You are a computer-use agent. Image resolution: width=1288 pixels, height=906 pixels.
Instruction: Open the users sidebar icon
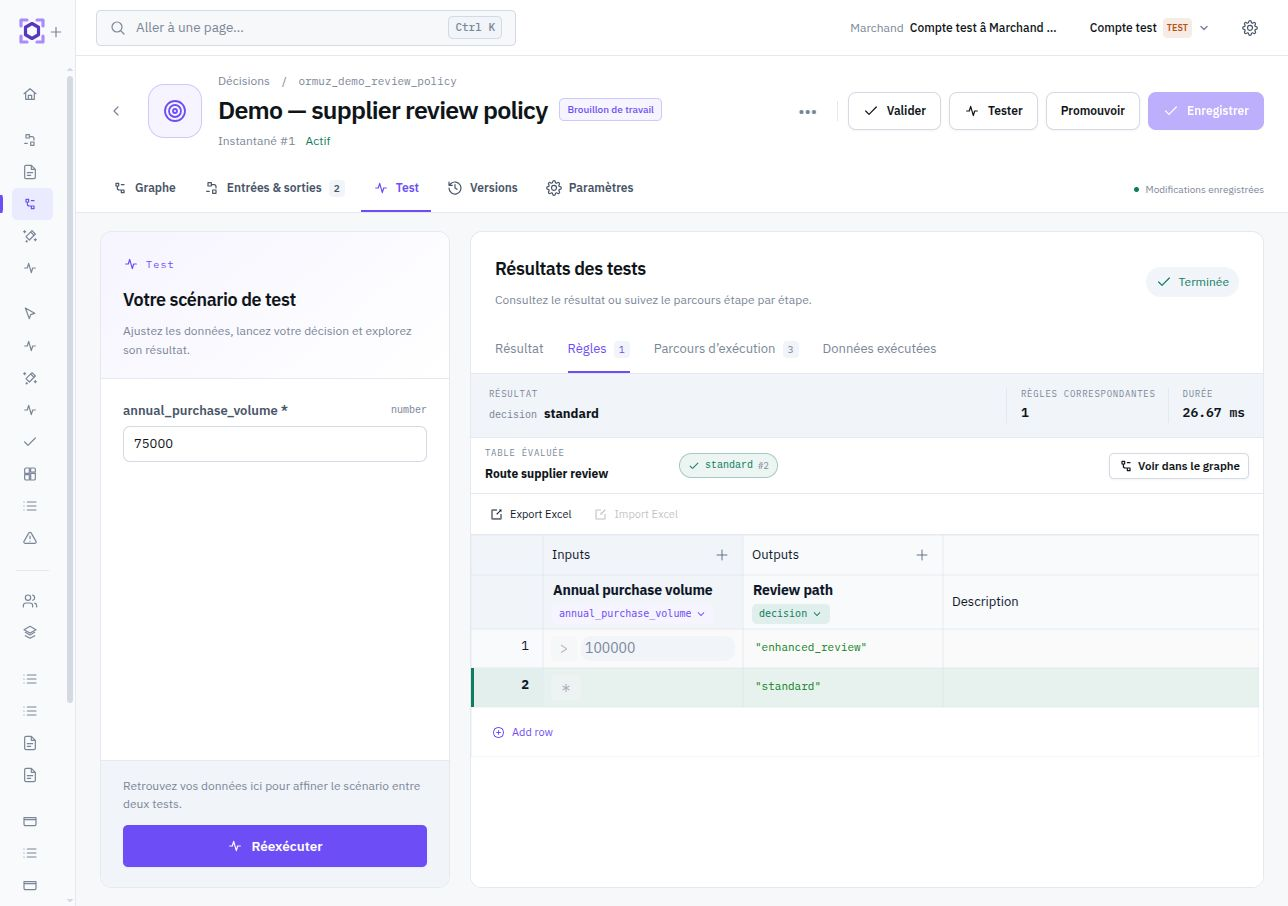tap(30, 601)
